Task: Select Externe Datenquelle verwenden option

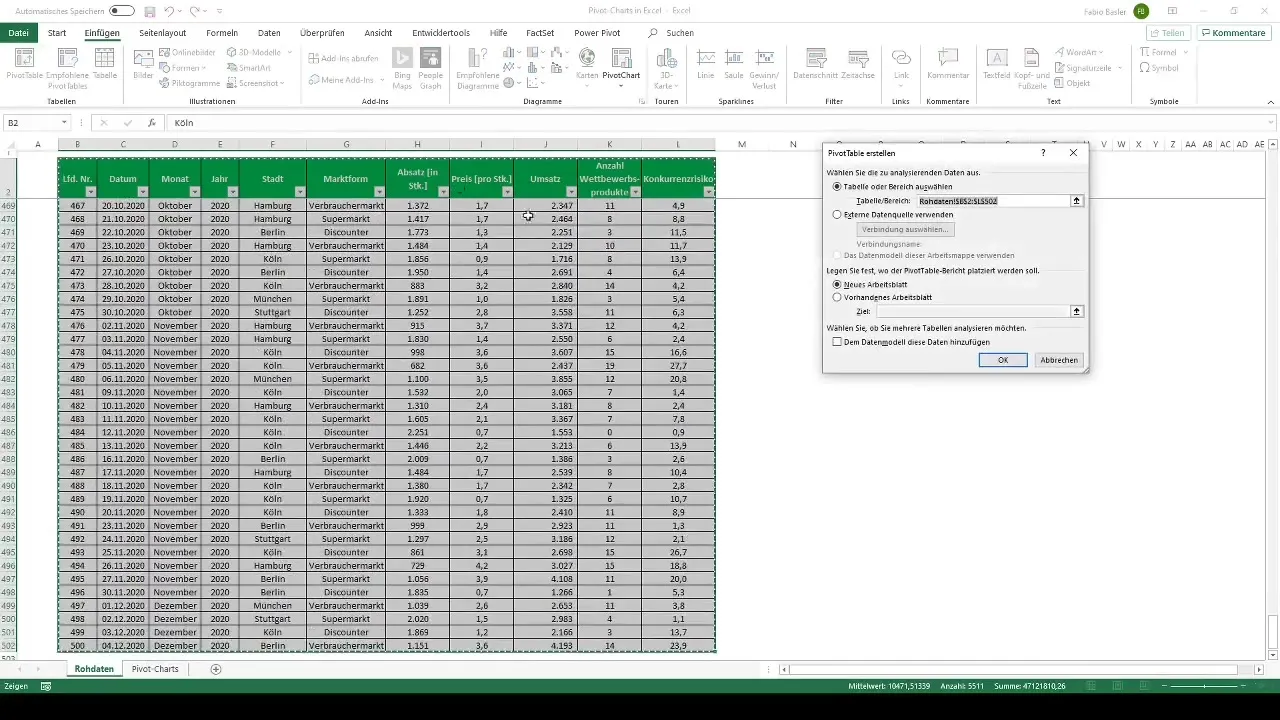Action: click(x=837, y=215)
